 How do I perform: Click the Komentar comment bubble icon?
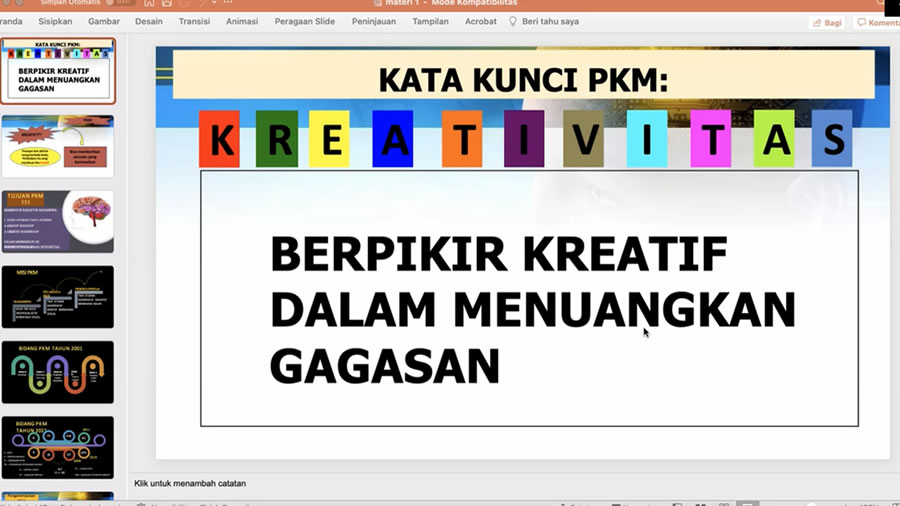862,22
